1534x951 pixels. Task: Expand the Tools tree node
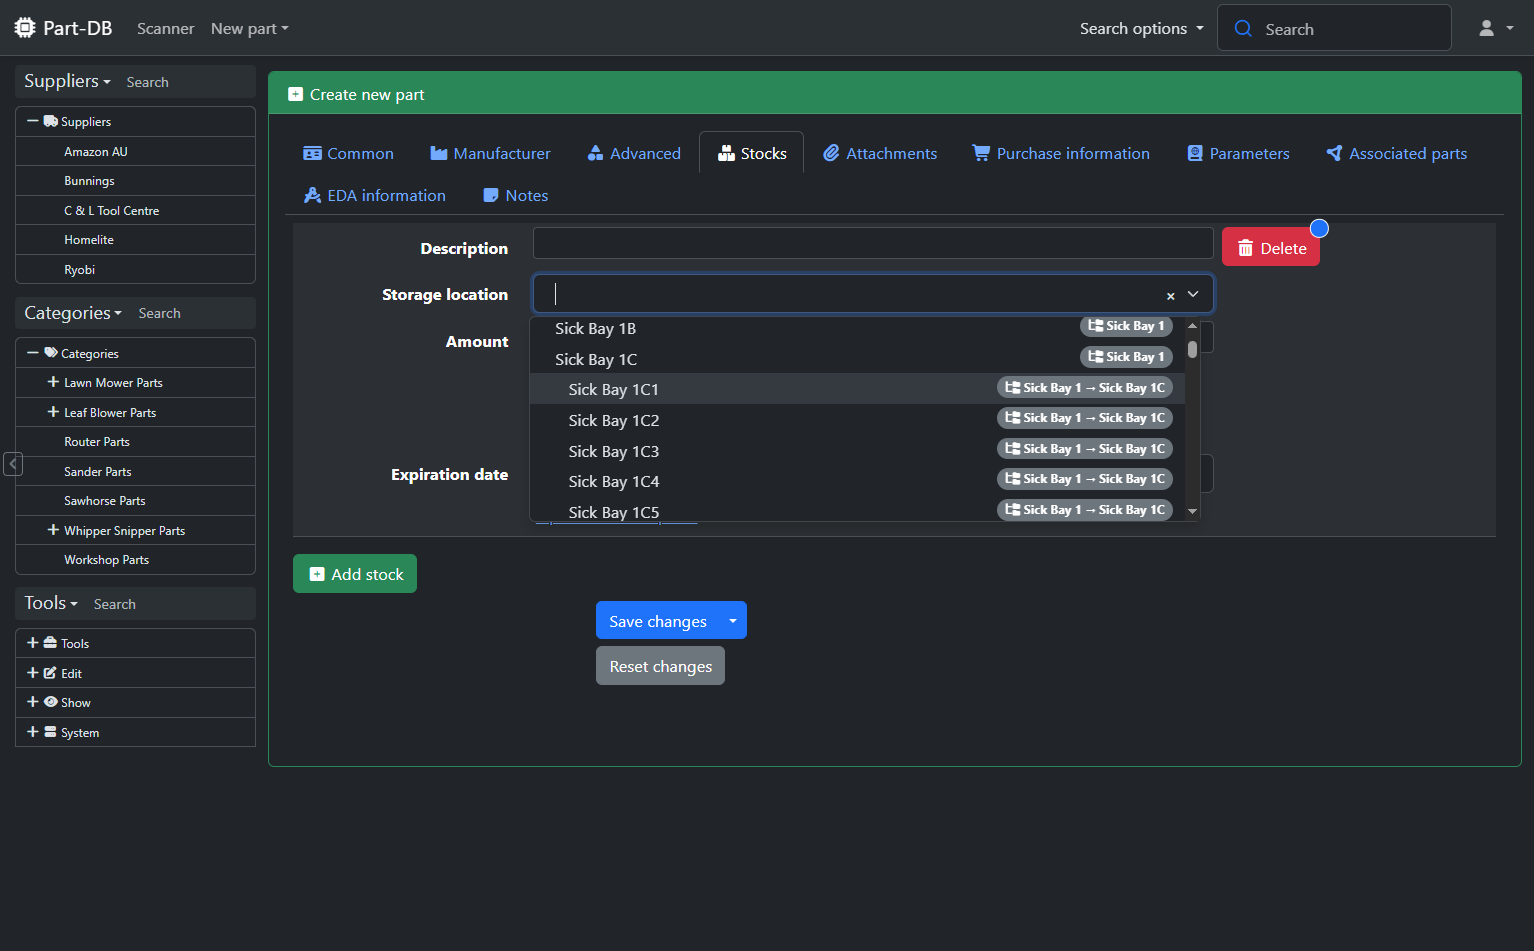pos(33,643)
